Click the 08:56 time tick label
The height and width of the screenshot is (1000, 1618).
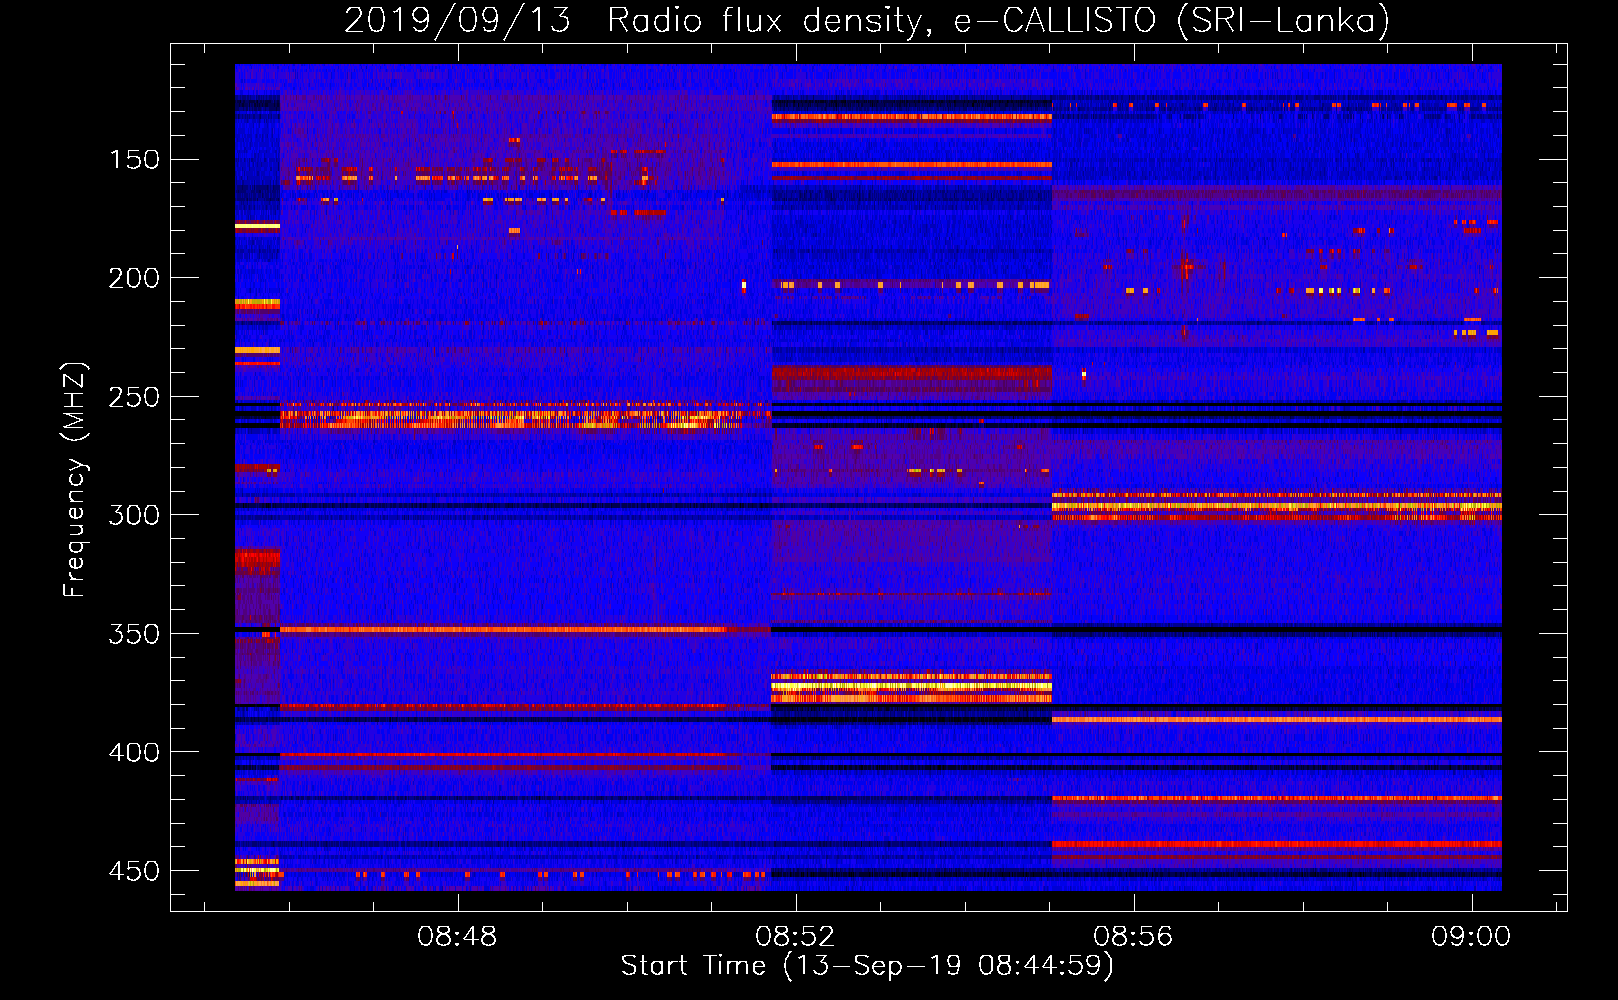[1133, 937]
